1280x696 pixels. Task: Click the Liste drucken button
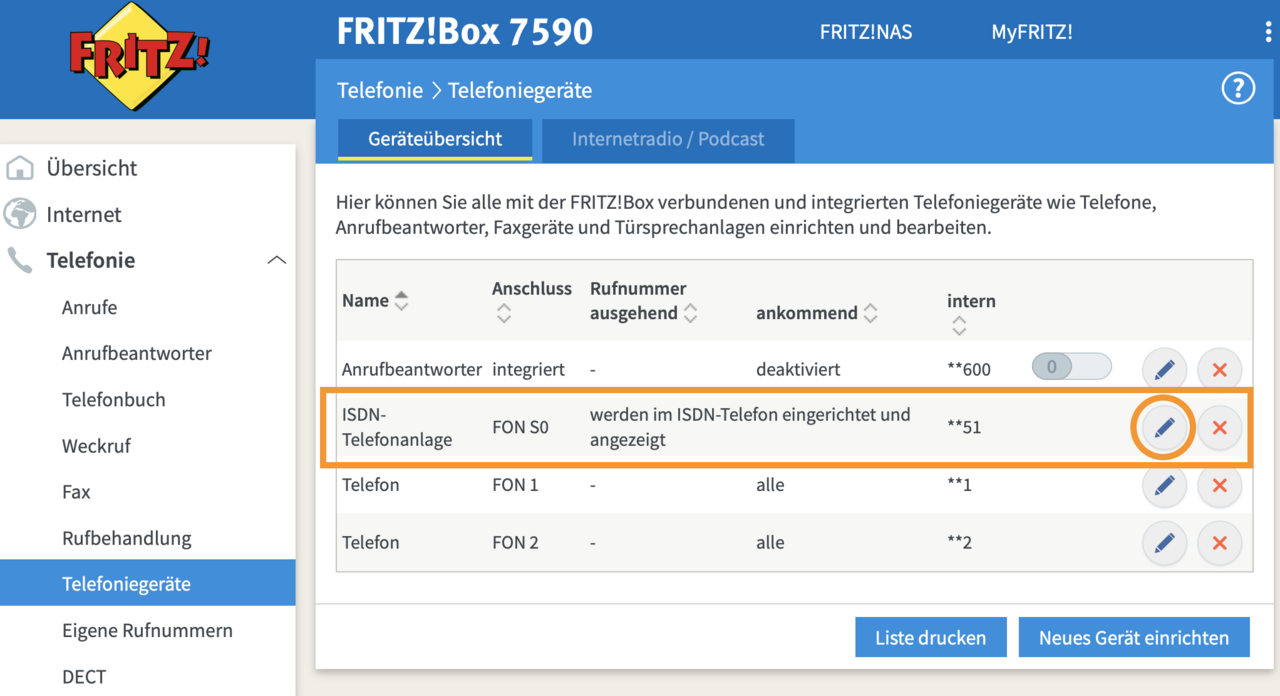coord(930,637)
